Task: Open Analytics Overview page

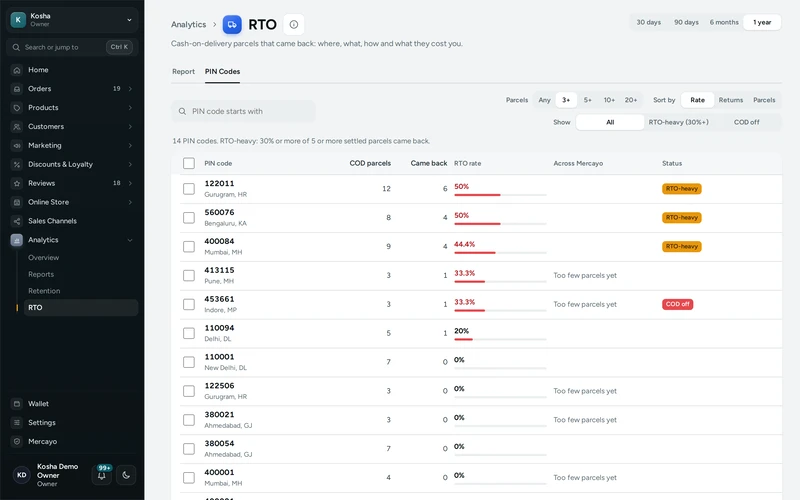Action: pos(43,258)
